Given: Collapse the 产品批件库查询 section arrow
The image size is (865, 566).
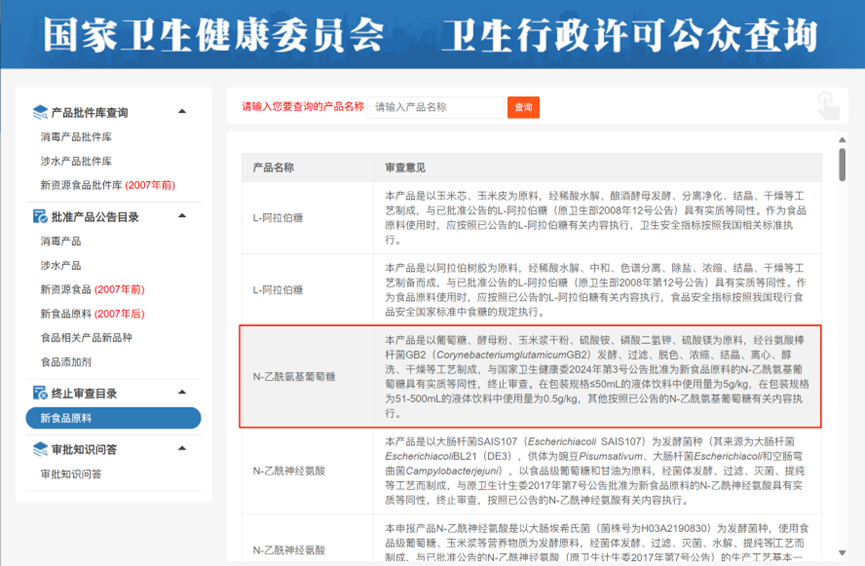Looking at the screenshot, I should (x=182, y=111).
